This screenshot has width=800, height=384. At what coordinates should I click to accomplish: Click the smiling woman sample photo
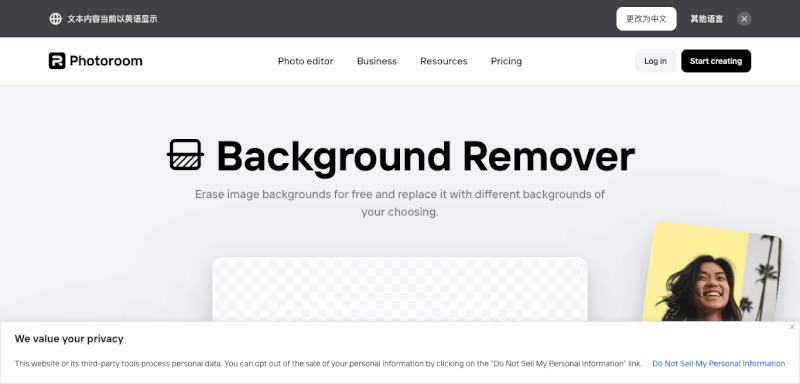tap(712, 273)
